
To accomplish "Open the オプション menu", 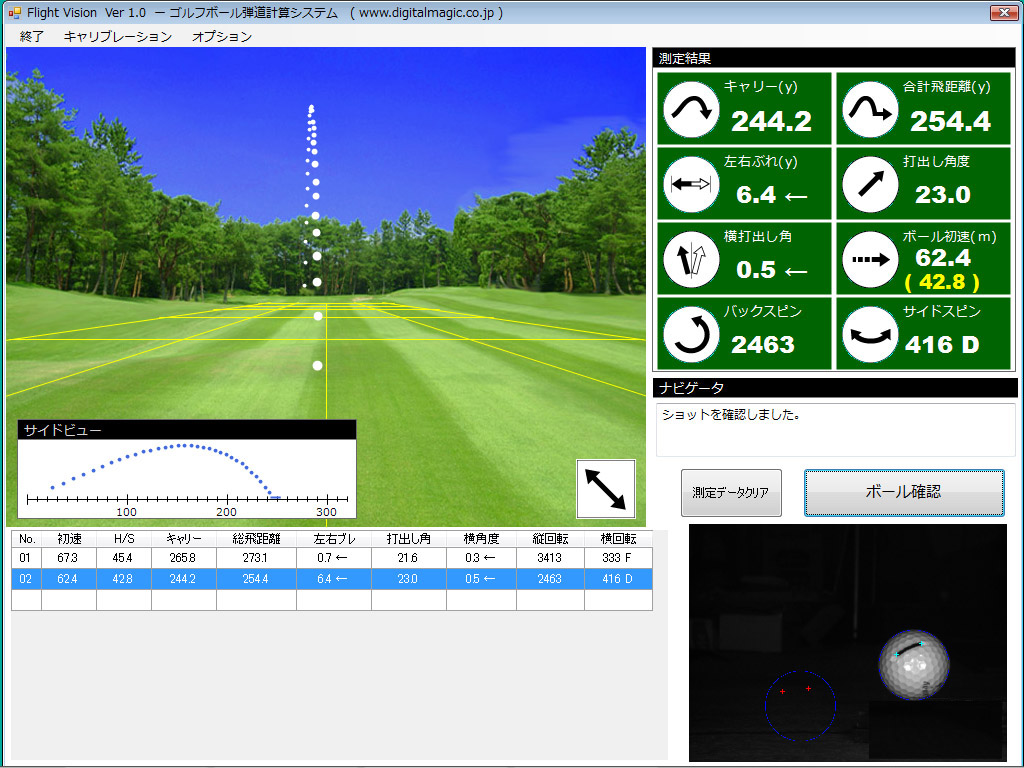I will [x=221, y=37].
